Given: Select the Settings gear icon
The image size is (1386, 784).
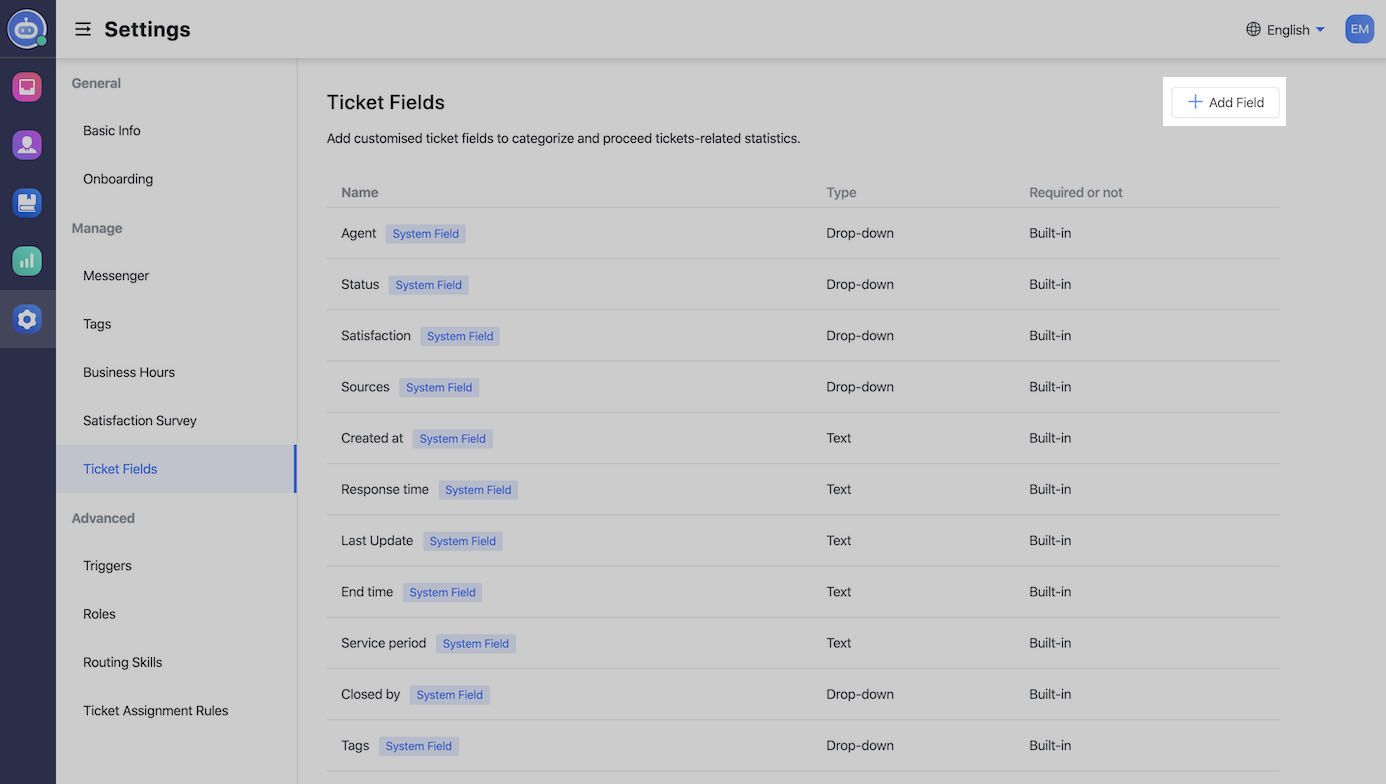Looking at the screenshot, I should [27, 318].
